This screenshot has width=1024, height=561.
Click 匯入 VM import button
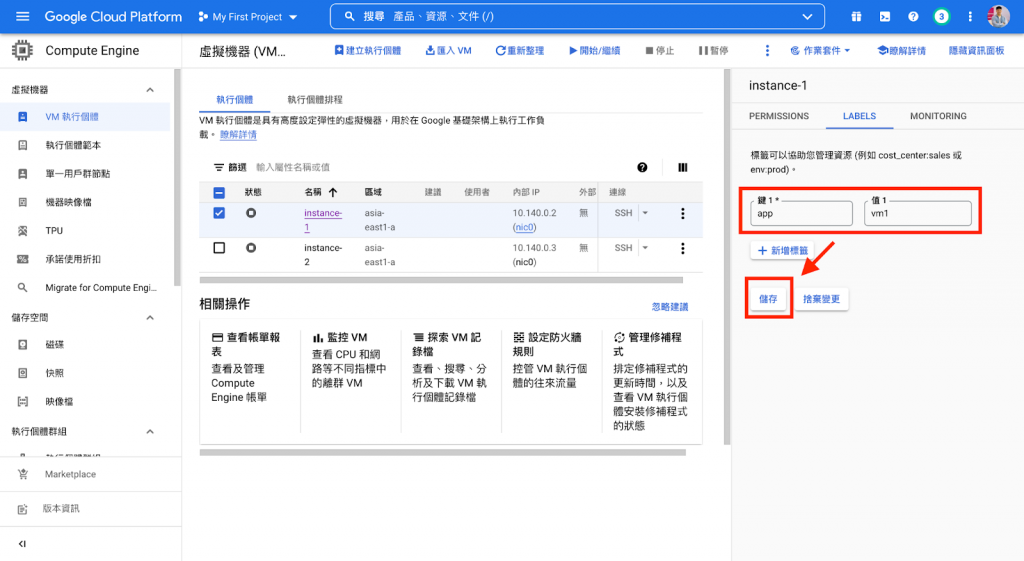(x=448, y=50)
